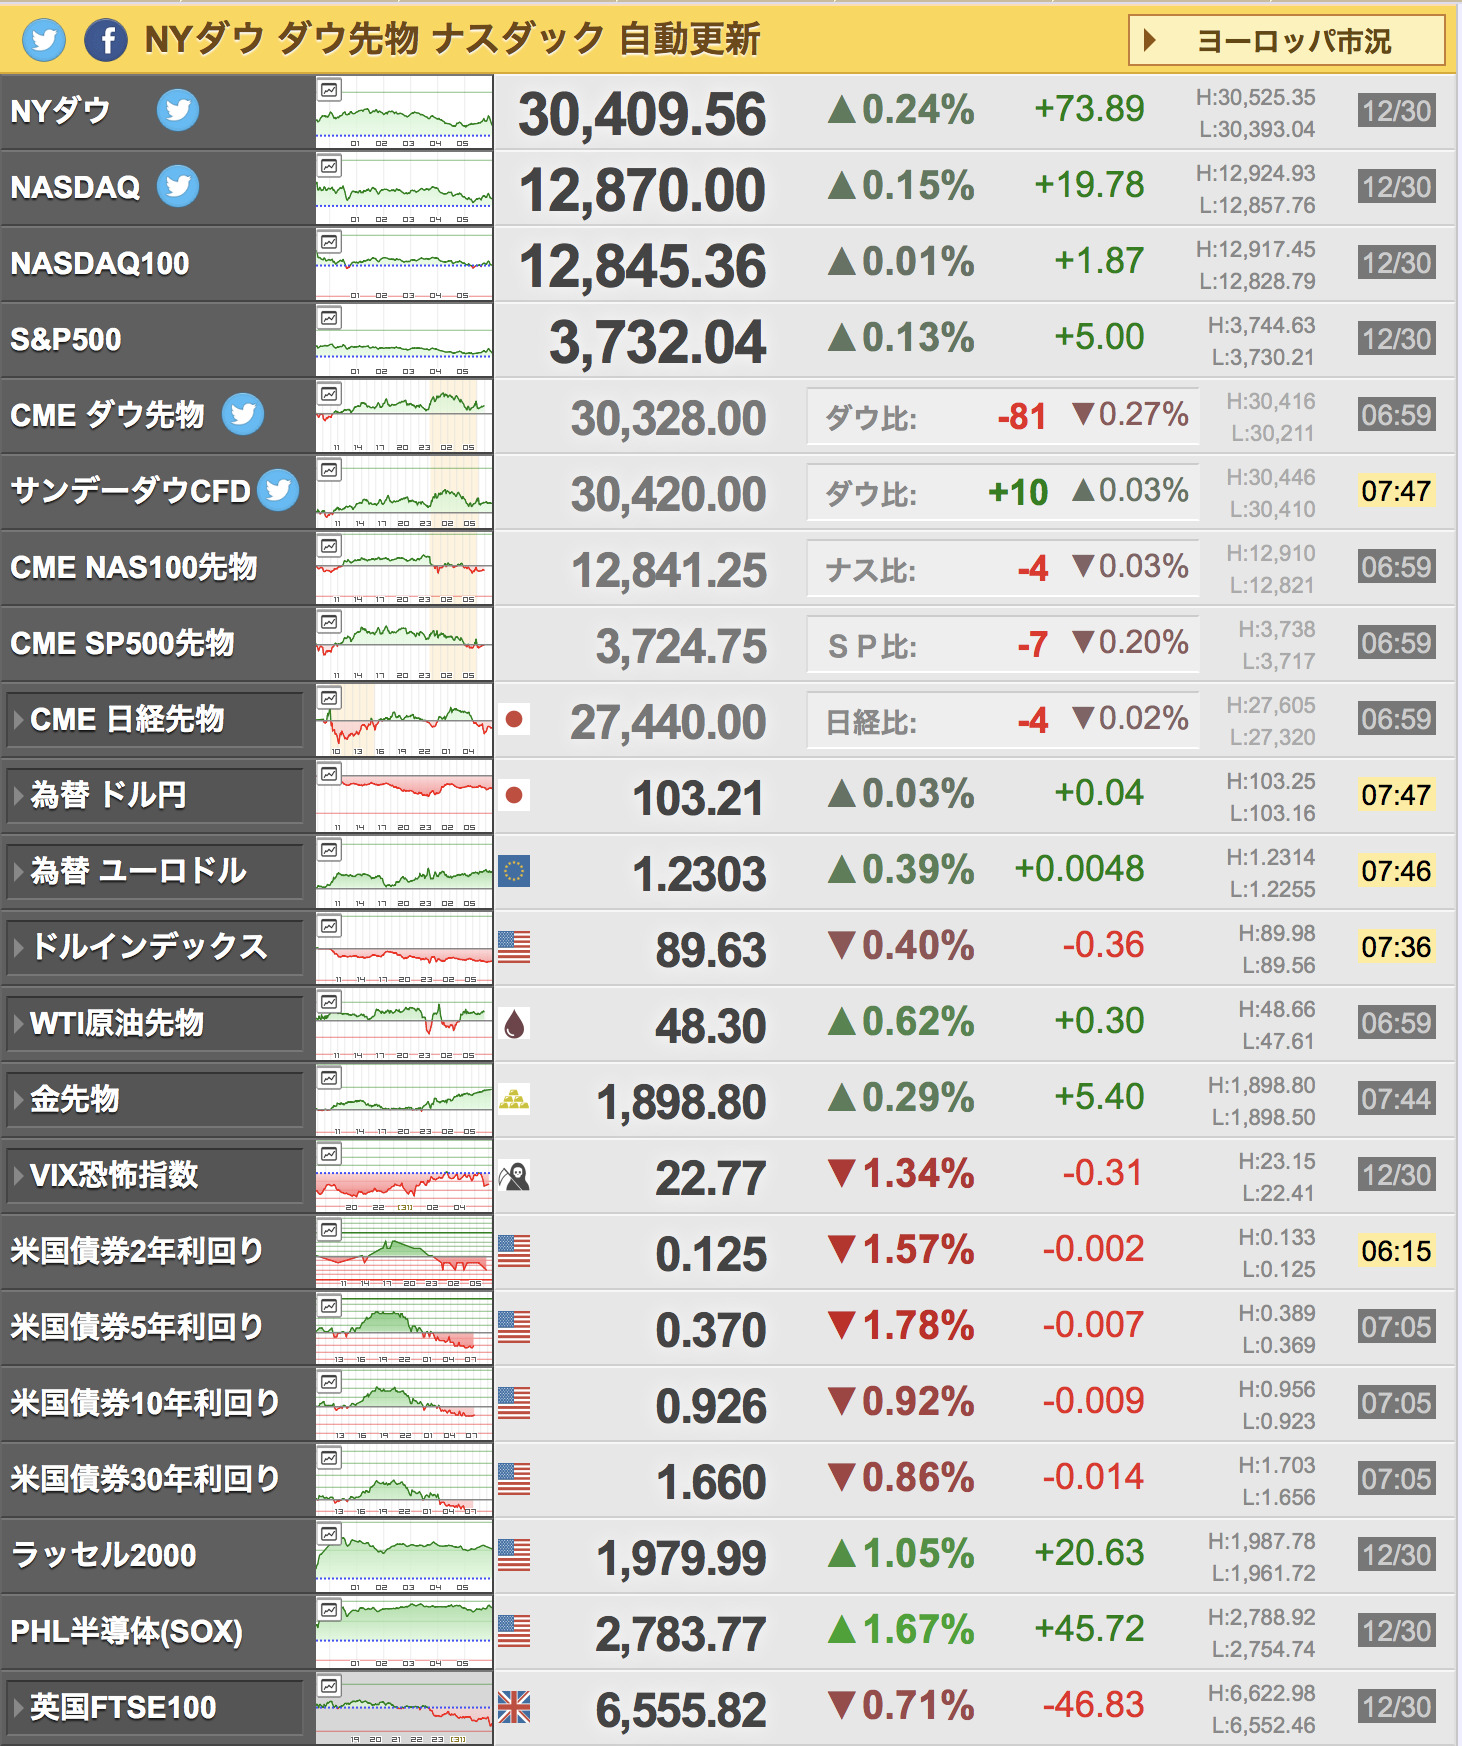Click the 米国債券10年利回り value 0.926
Image resolution: width=1462 pixels, height=1746 pixels.
tap(711, 1406)
